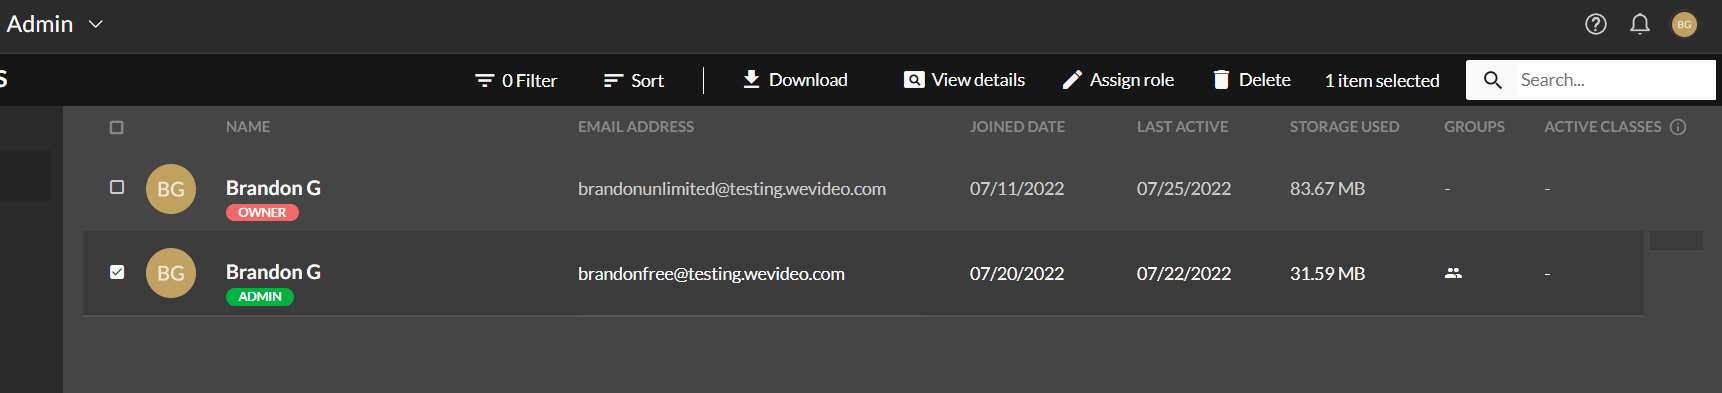Click View details button
1722x393 pixels.
(965, 80)
